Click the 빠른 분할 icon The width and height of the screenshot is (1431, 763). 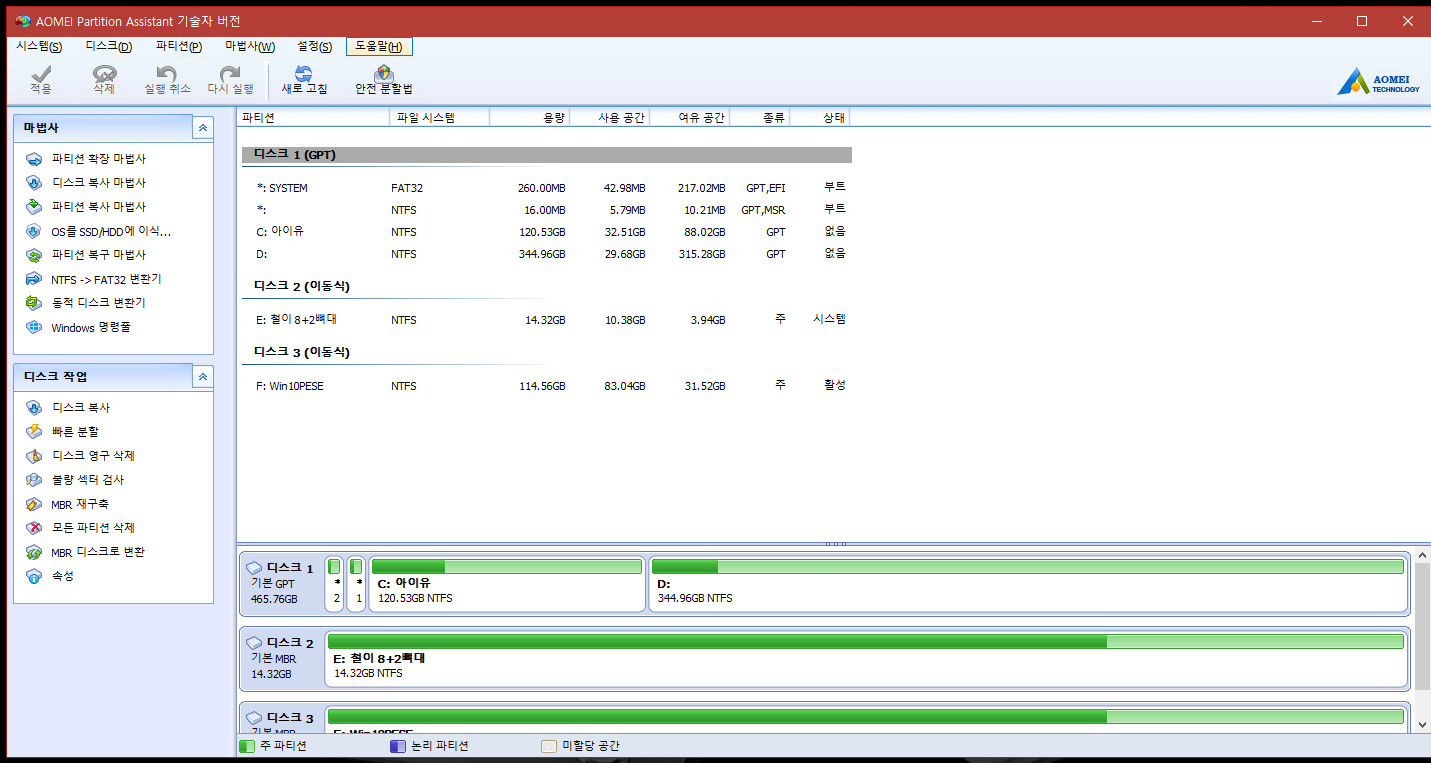[x=34, y=432]
